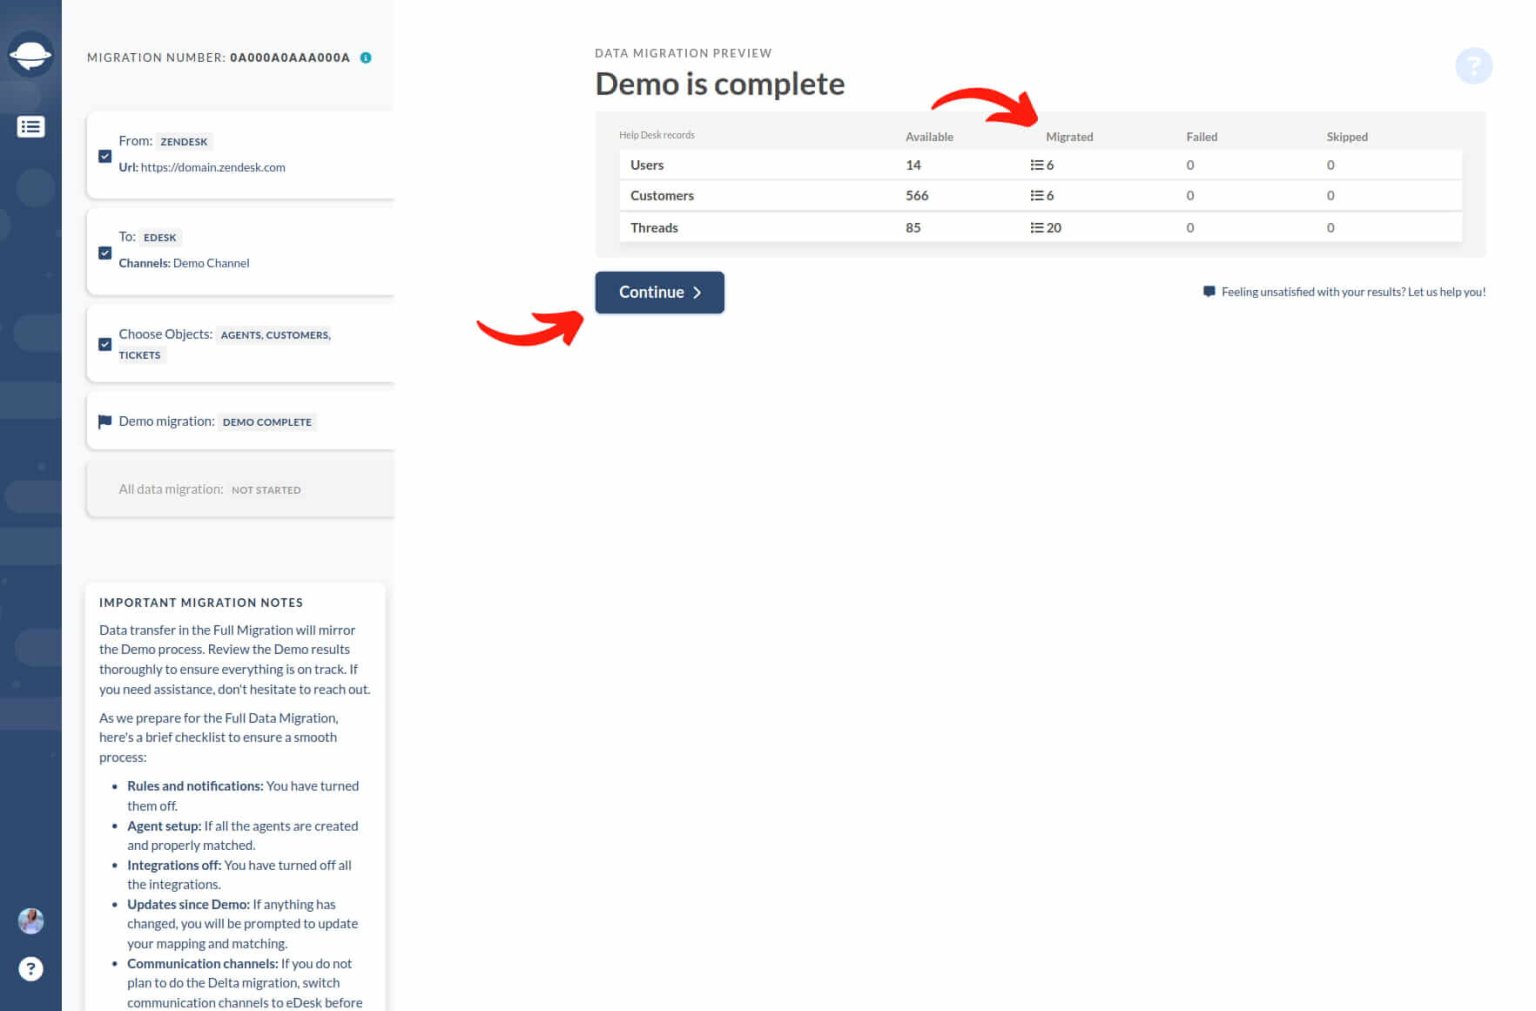Click the Continue button
The image size is (1536, 1011).
660,292
